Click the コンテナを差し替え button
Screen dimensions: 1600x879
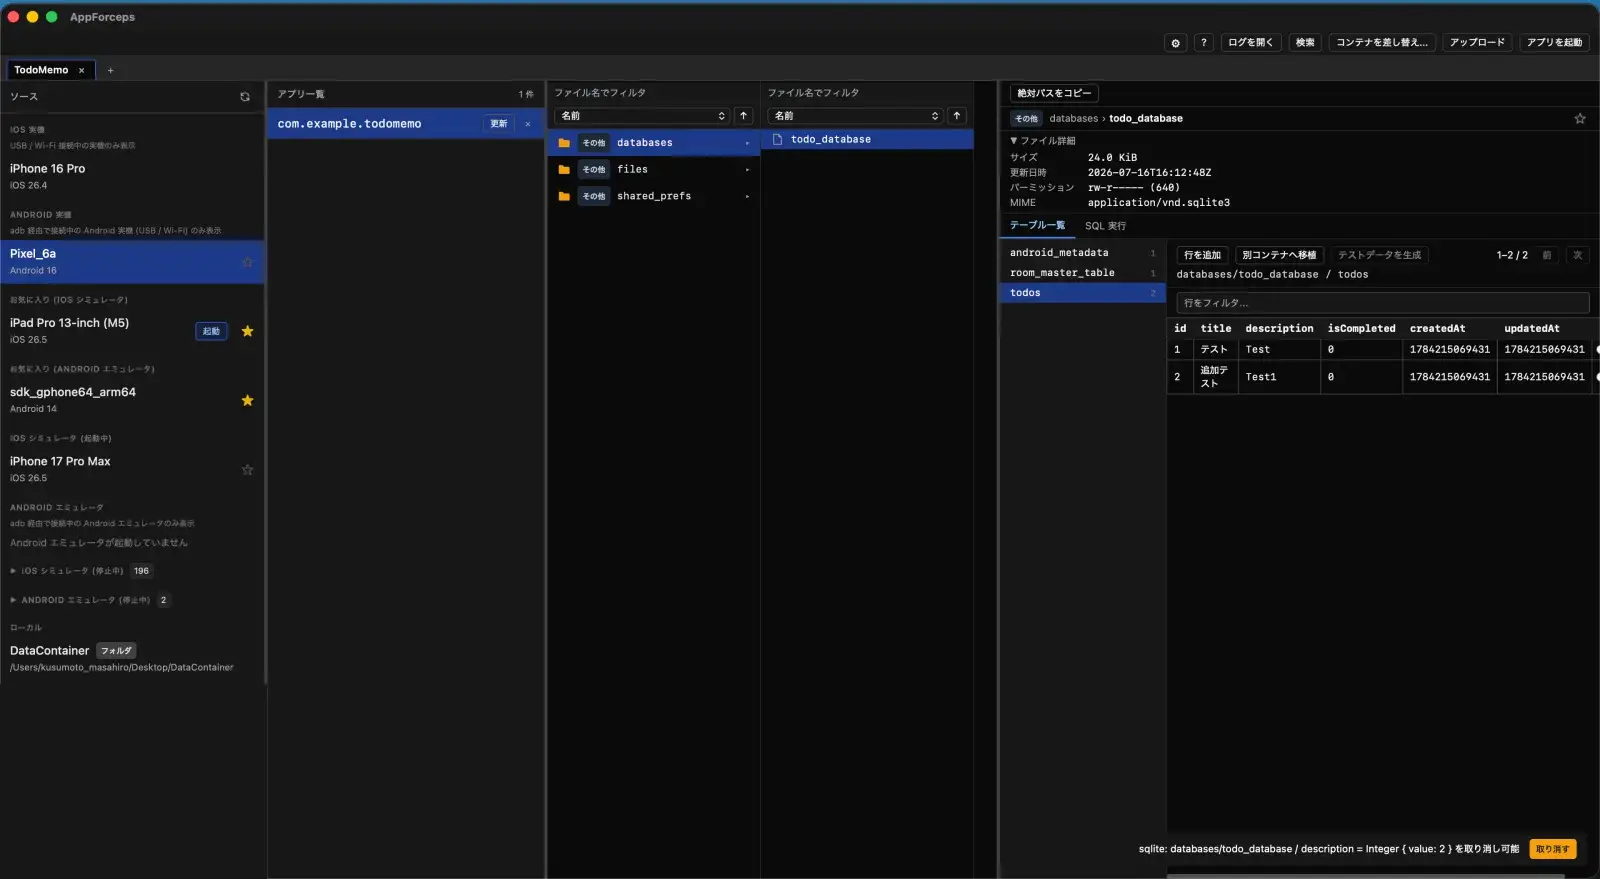pyautogui.click(x=1382, y=42)
